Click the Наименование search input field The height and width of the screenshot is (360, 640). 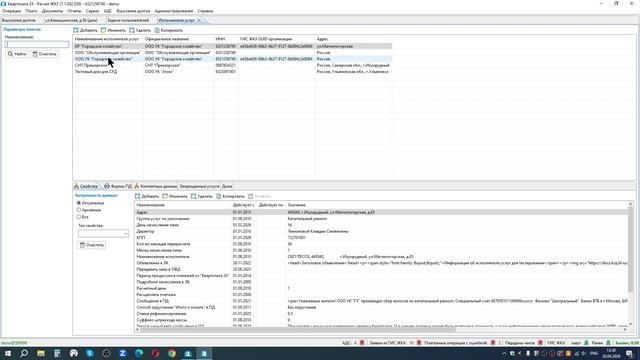(x=37, y=44)
